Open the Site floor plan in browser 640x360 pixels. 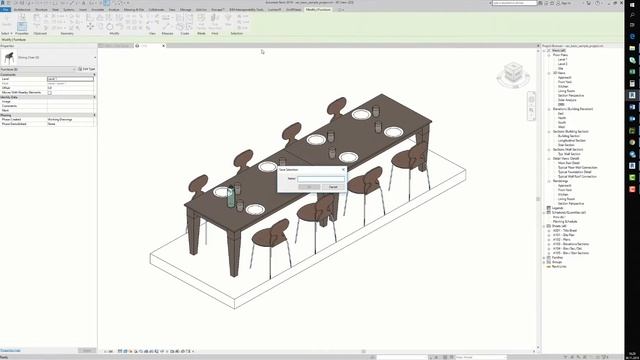pos(561,69)
